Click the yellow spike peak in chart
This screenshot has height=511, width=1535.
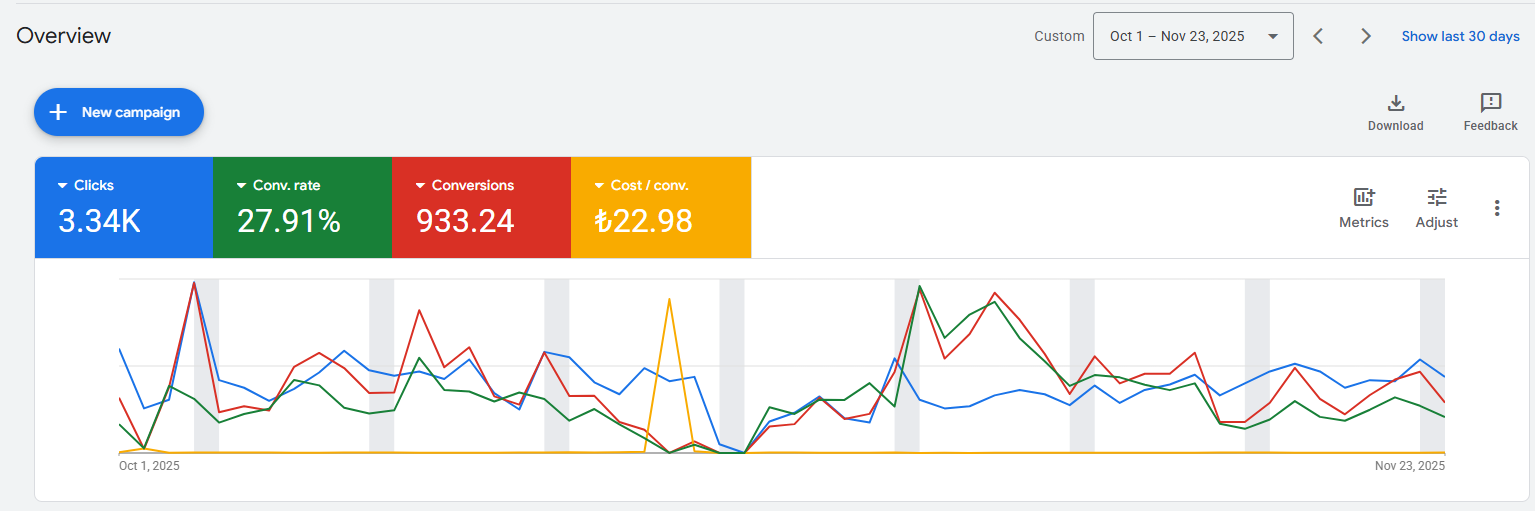coord(668,299)
